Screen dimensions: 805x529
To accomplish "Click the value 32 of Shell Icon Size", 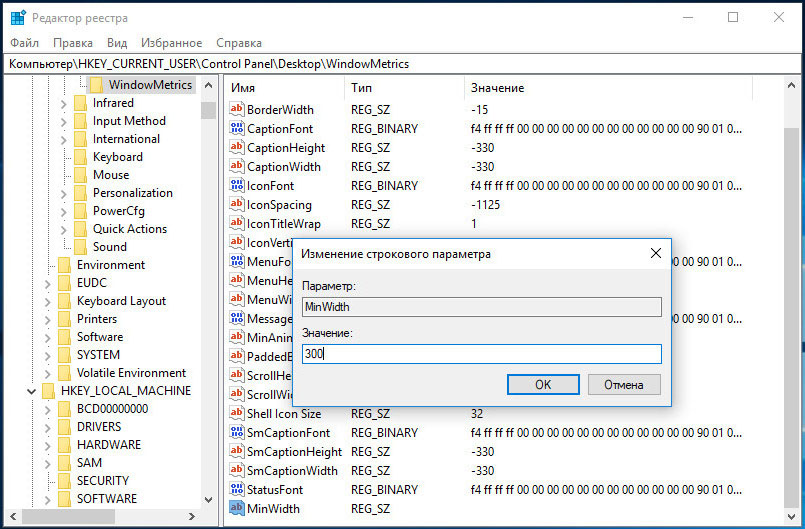I will click(x=477, y=413).
